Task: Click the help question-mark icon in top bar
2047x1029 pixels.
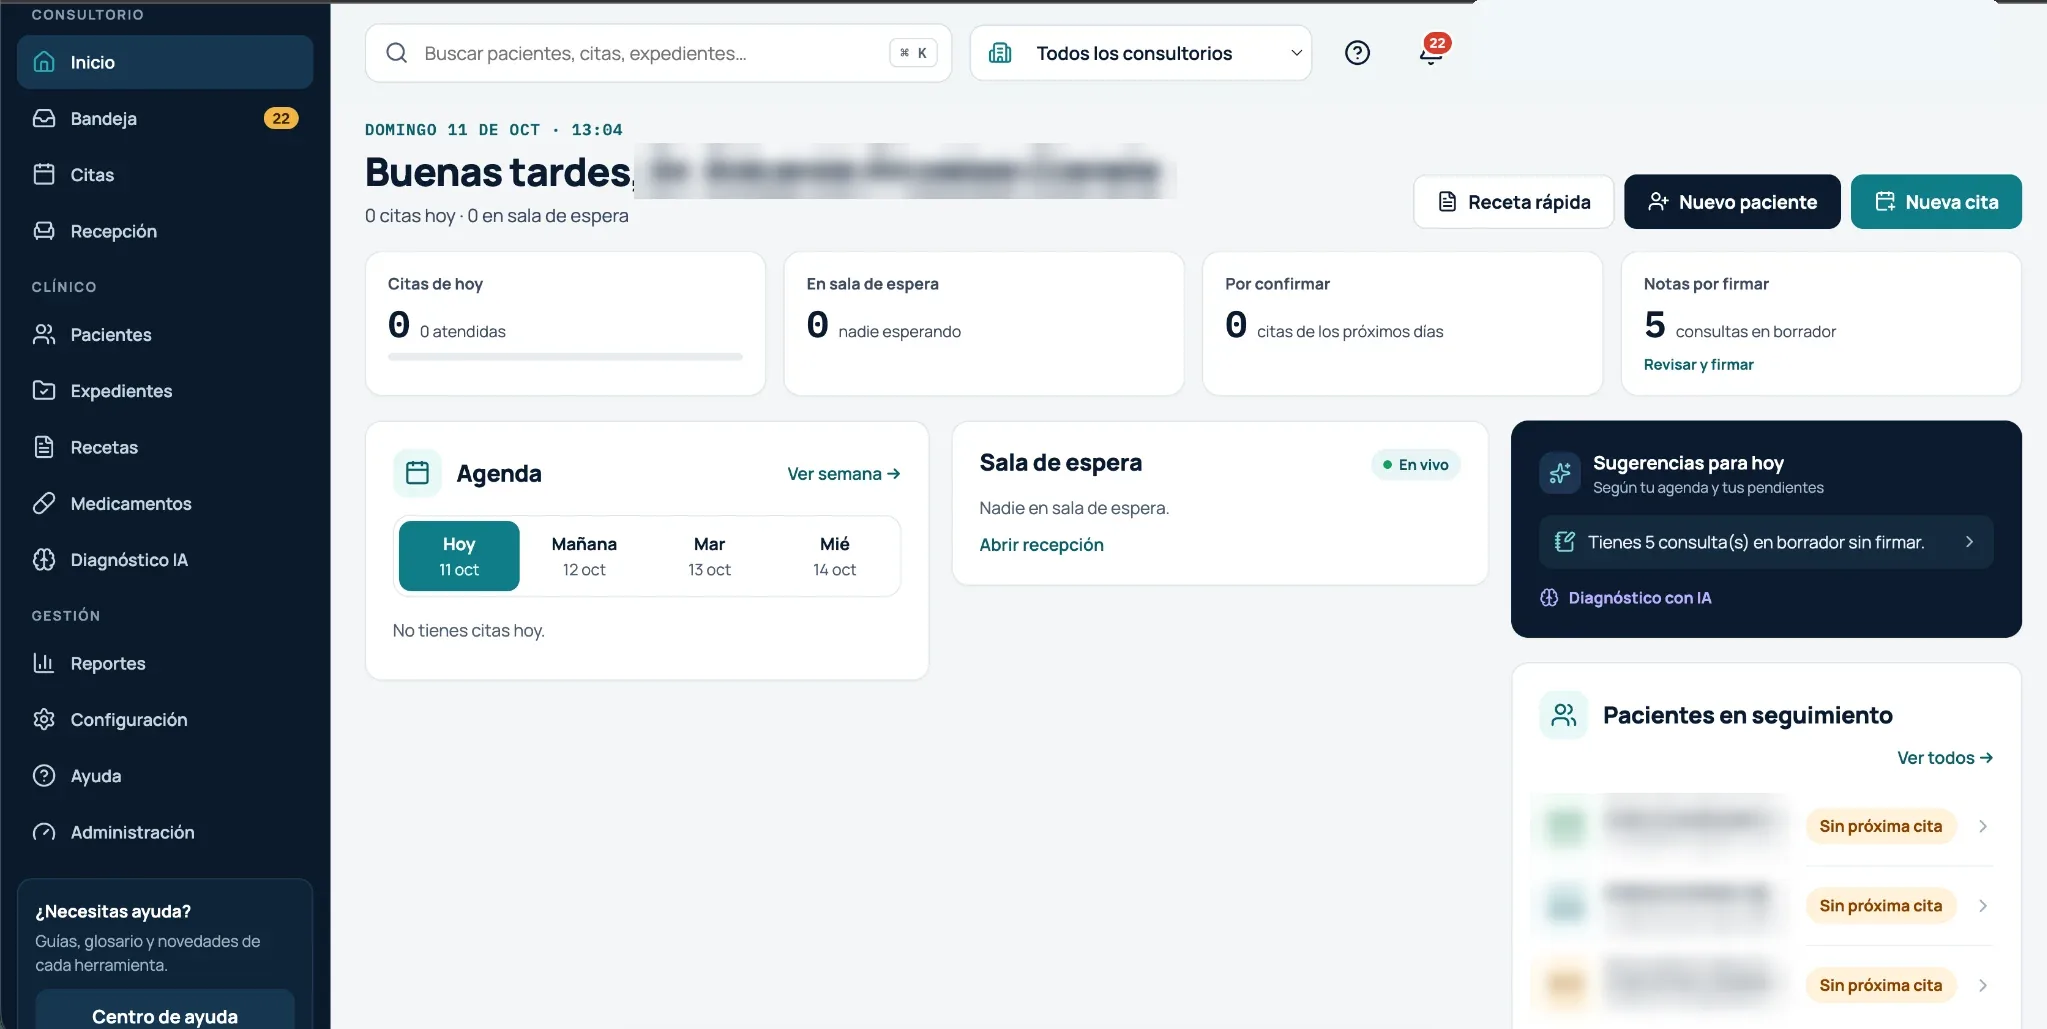Action: (1357, 53)
